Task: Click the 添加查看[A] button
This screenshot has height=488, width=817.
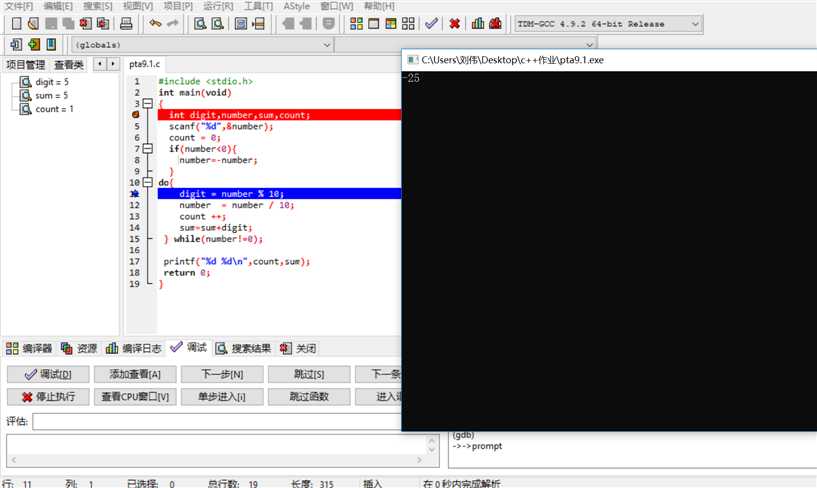Action: coord(135,374)
